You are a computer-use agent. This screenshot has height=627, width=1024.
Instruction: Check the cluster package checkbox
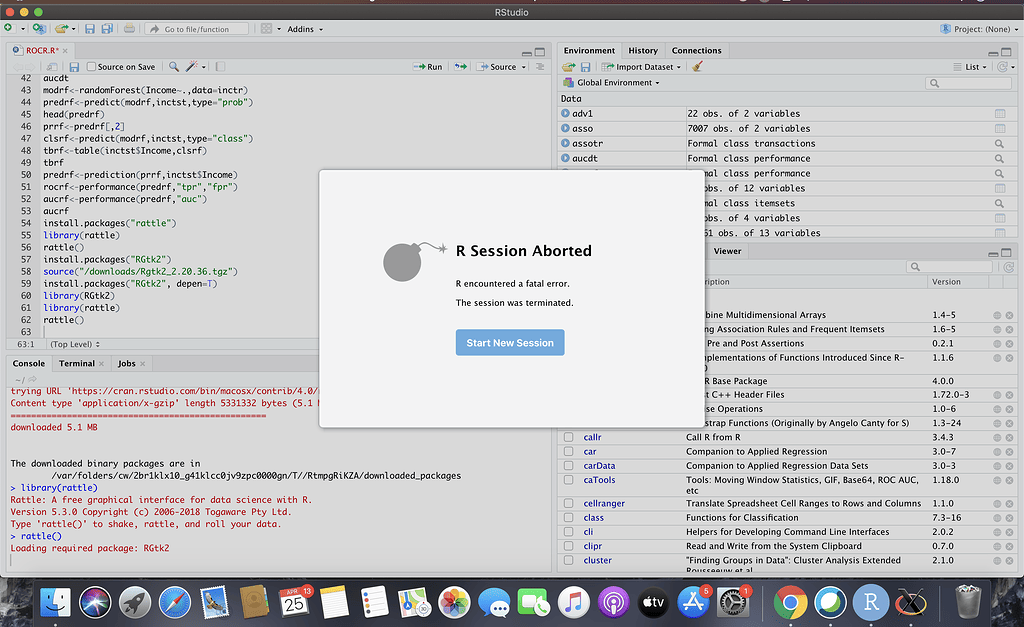(x=569, y=560)
